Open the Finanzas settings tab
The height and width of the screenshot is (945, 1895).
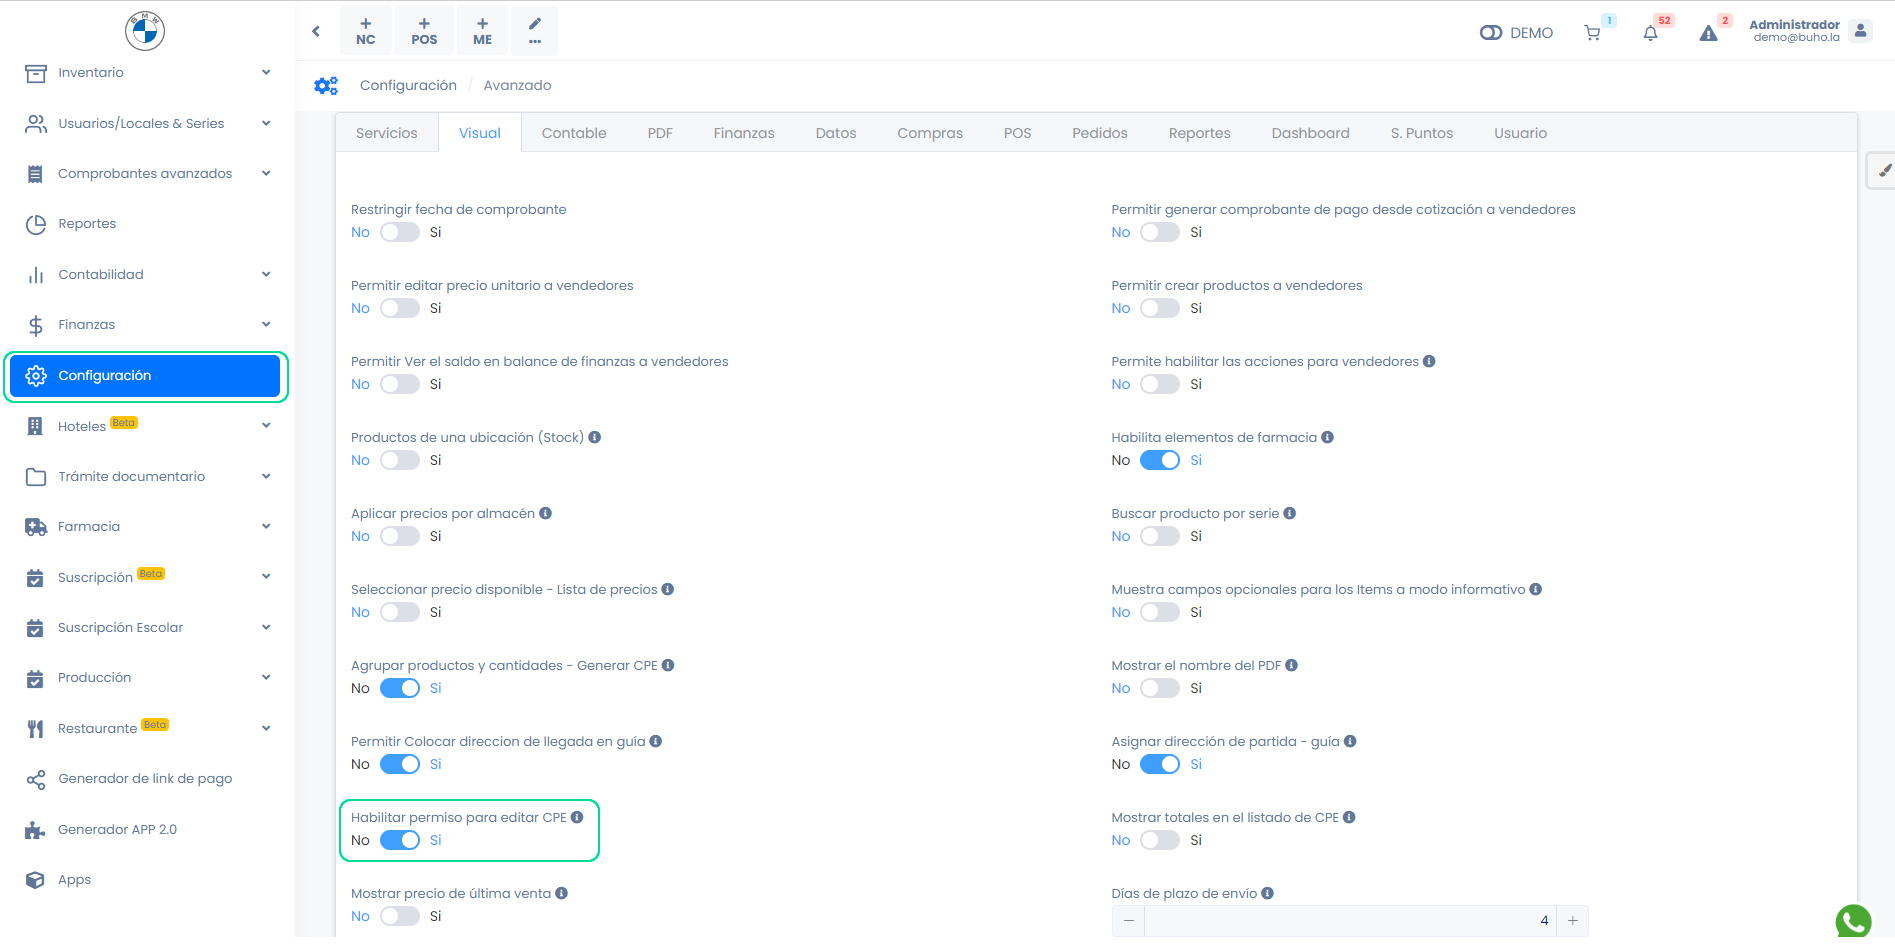click(743, 133)
